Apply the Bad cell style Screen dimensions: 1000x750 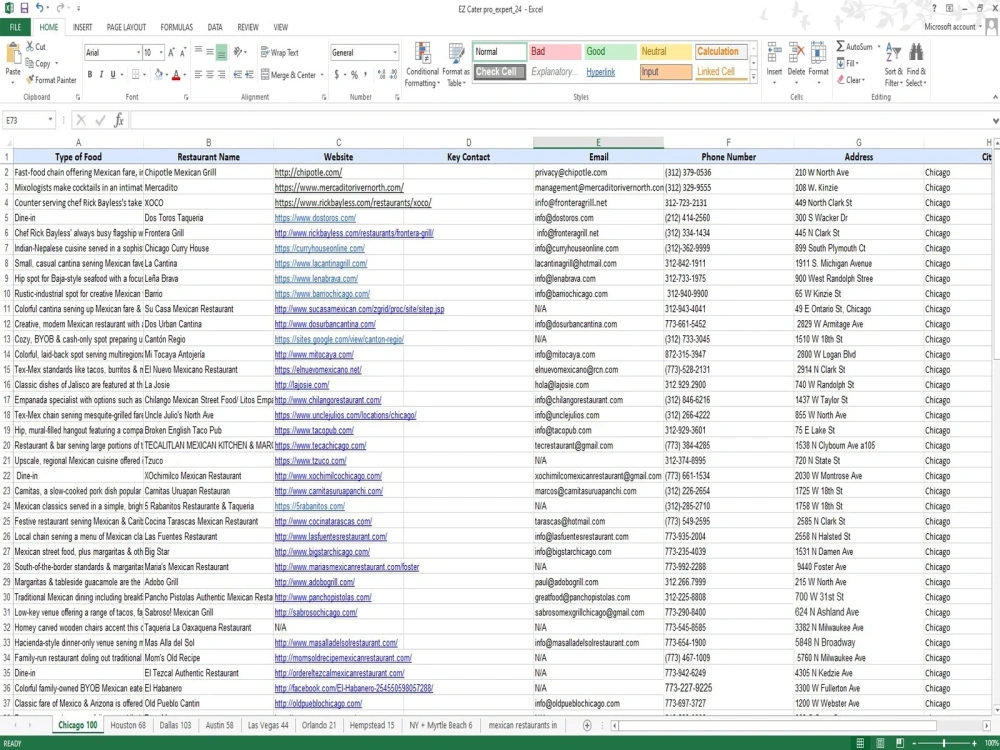(555, 52)
